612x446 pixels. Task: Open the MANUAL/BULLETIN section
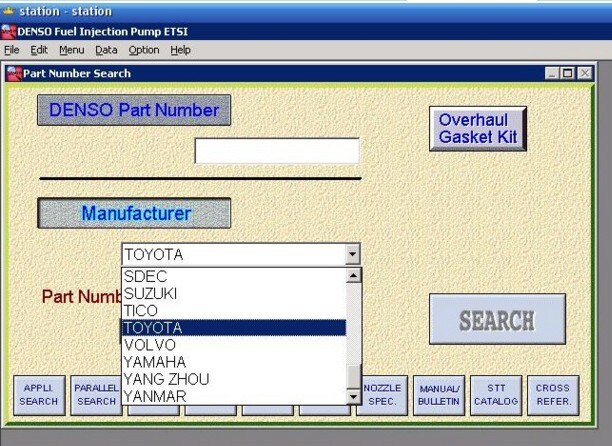439,395
